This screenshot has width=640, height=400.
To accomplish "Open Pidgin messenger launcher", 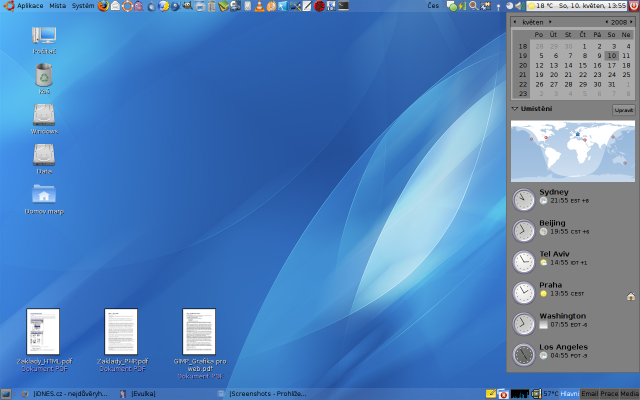I will click(139, 6).
